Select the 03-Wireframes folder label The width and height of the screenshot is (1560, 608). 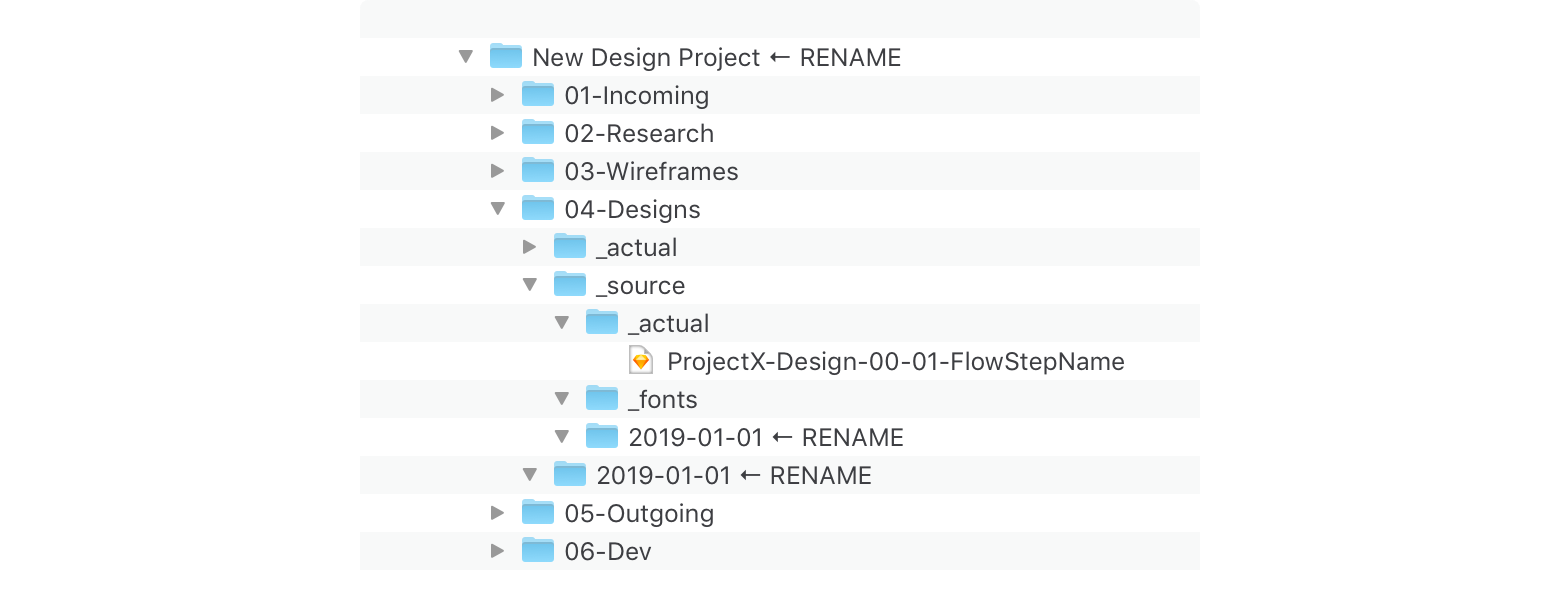pos(651,171)
